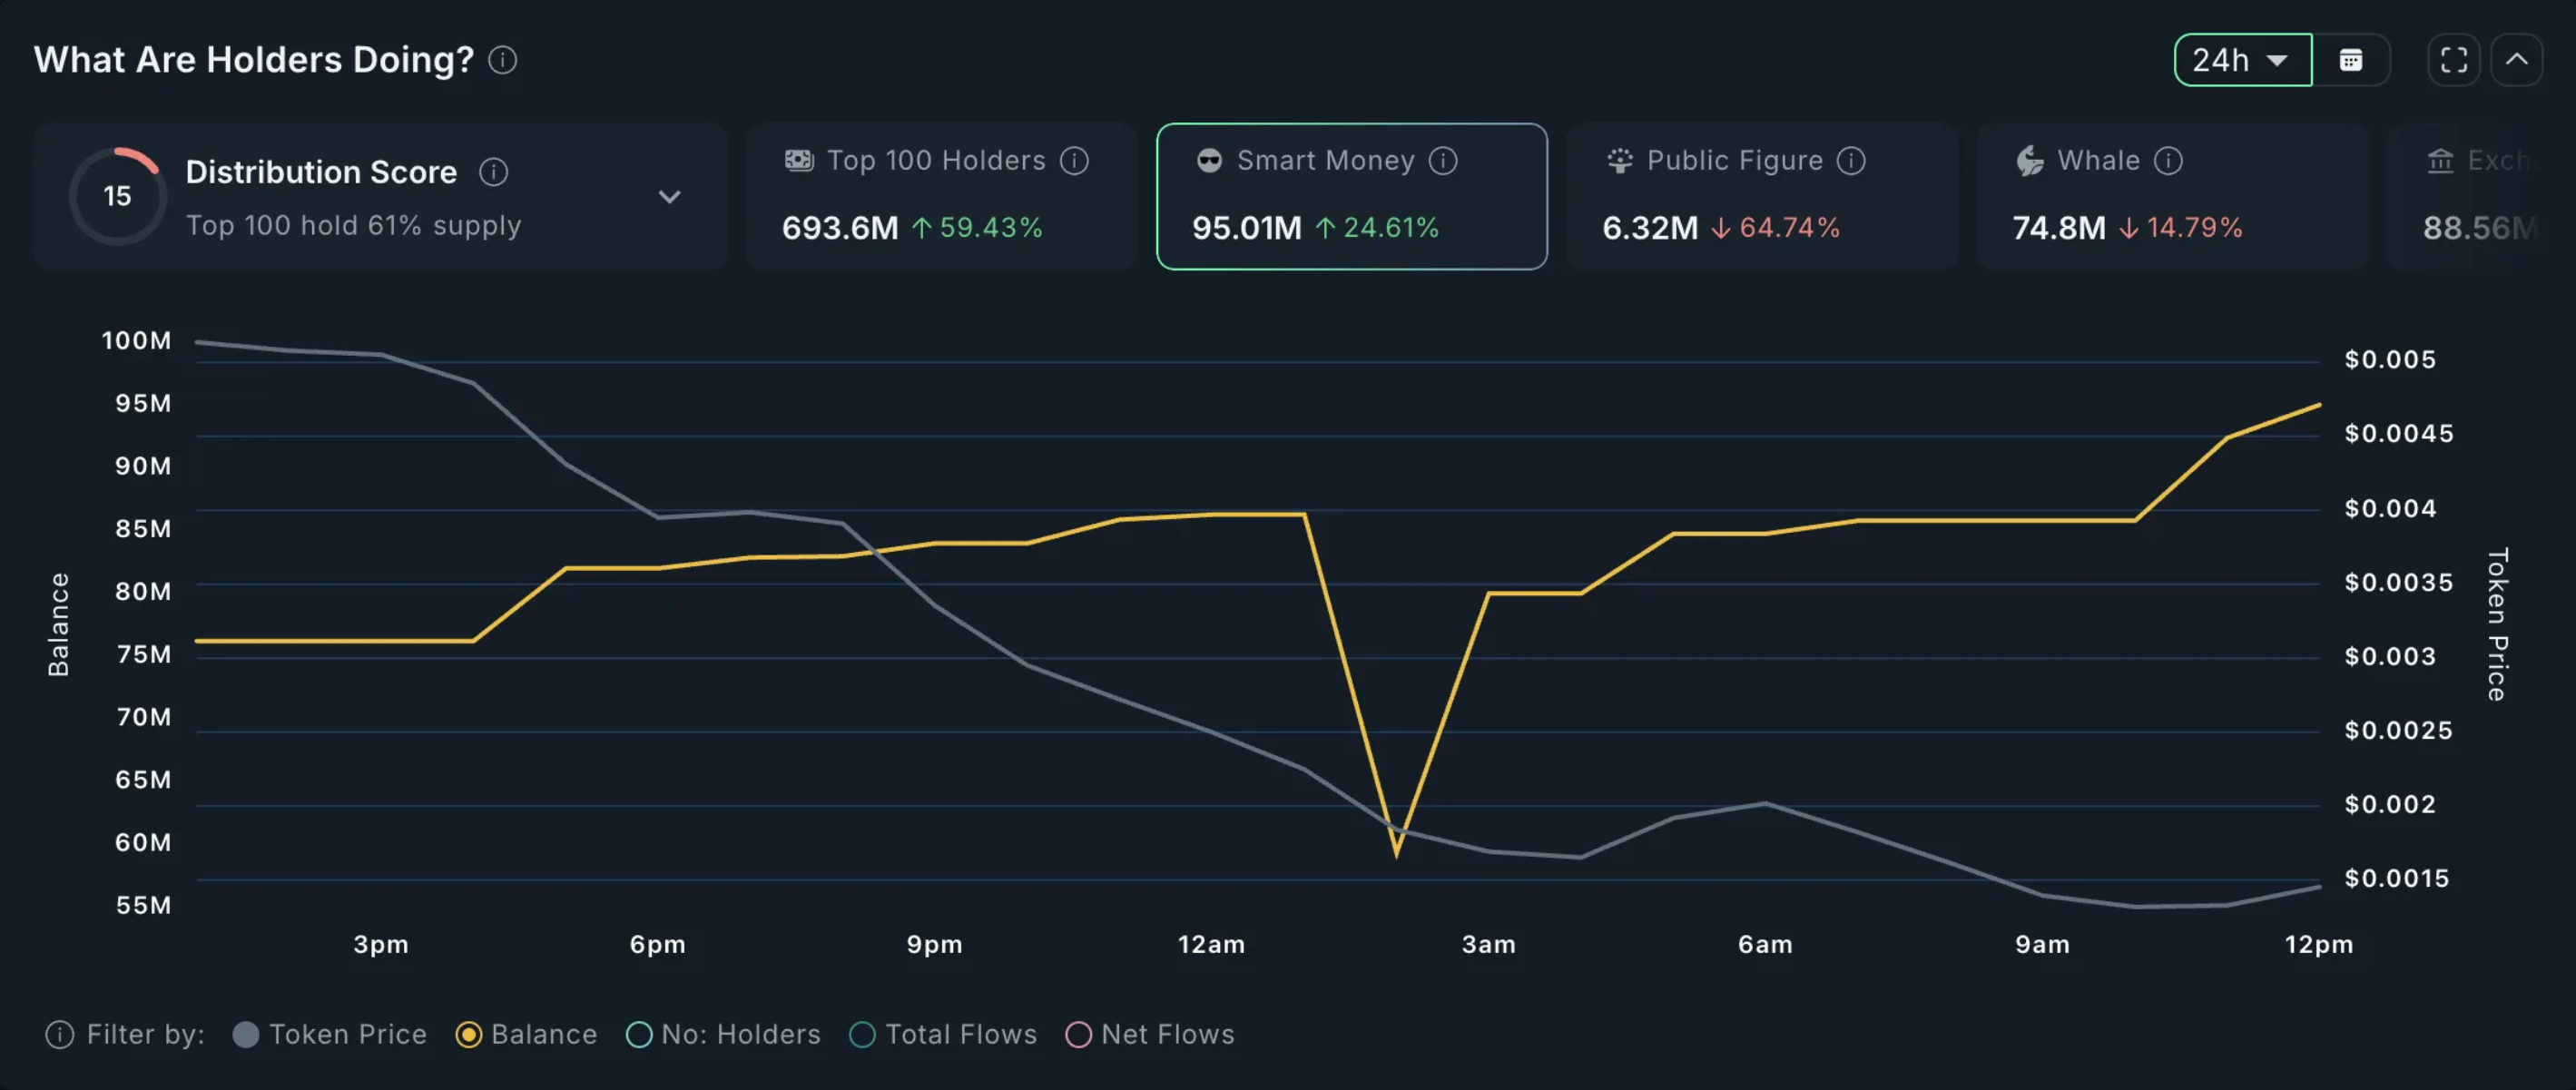
Task: Click the Distribution Score info icon
Action: [x=493, y=172]
